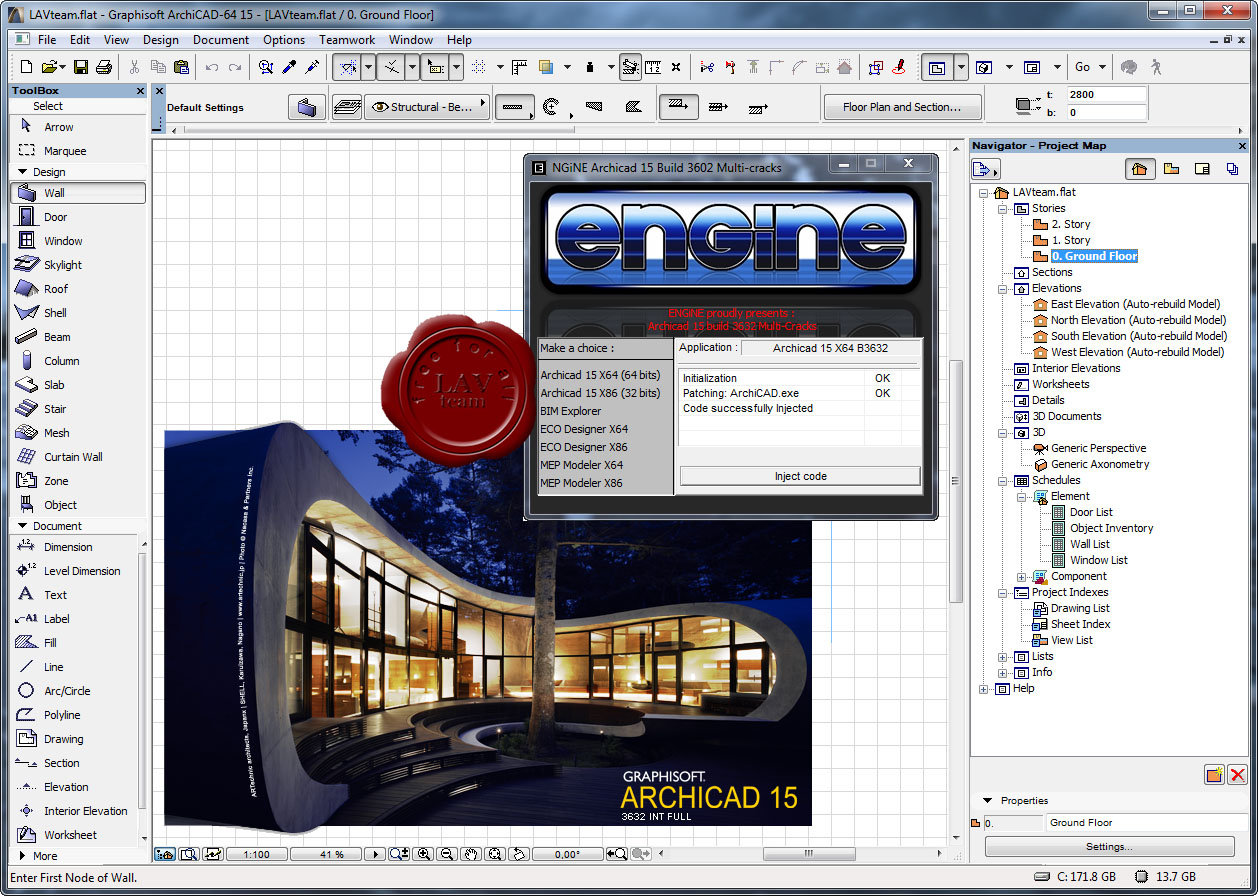1258x896 pixels.
Task: Expand the Info tree node
Action: (x=1003, y=673)
